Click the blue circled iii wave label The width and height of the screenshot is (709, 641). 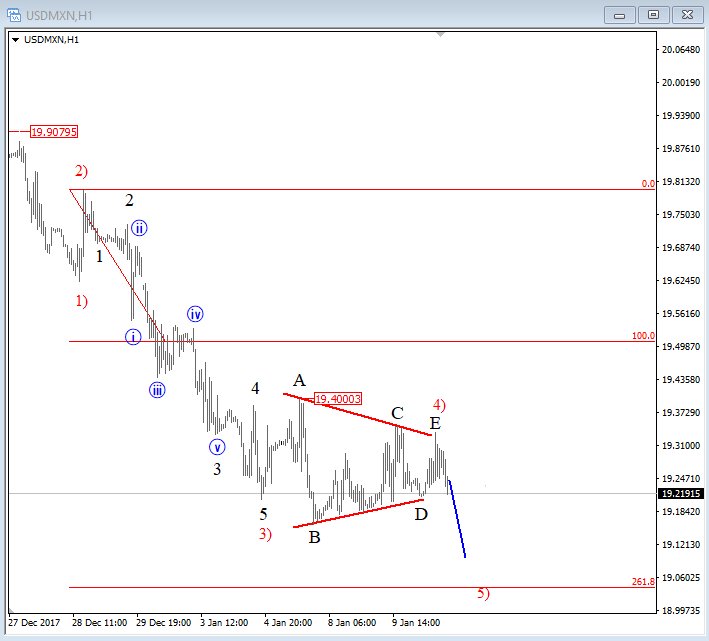coord(157,390)
